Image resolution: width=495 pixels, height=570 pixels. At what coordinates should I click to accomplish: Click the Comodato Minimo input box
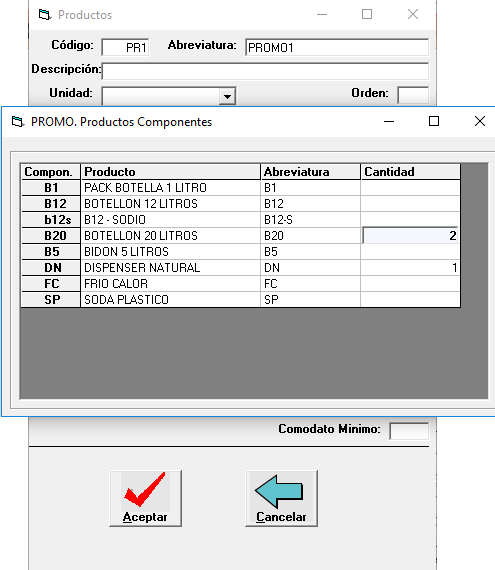coord(409,431)
